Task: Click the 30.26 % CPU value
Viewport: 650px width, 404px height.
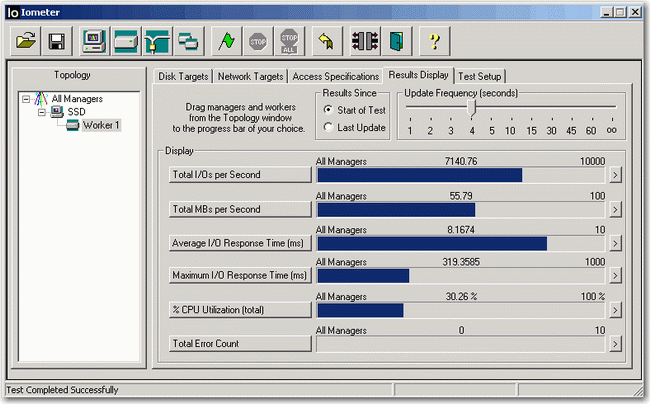Action: coord(461,296)
